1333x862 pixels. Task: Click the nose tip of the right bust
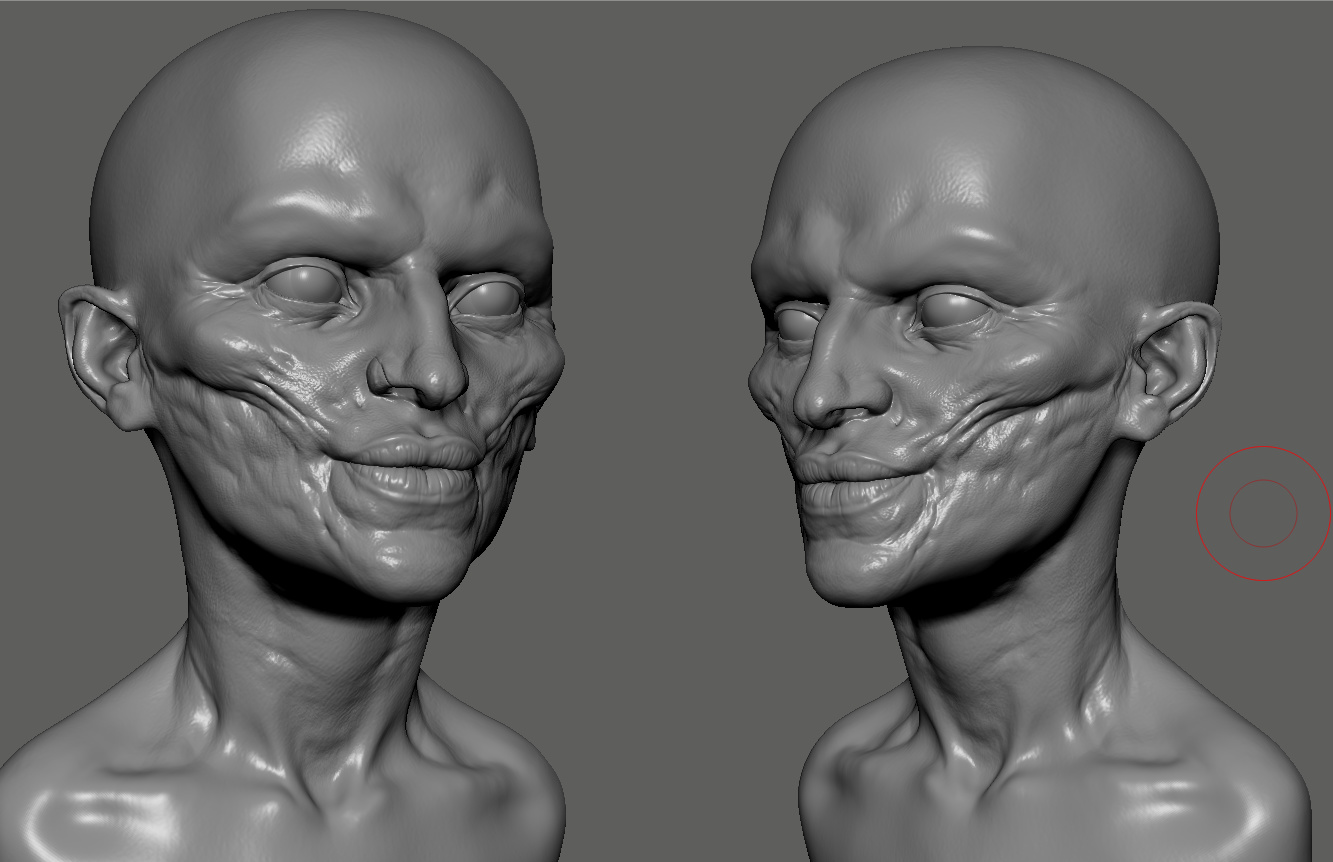click(820, 402)
